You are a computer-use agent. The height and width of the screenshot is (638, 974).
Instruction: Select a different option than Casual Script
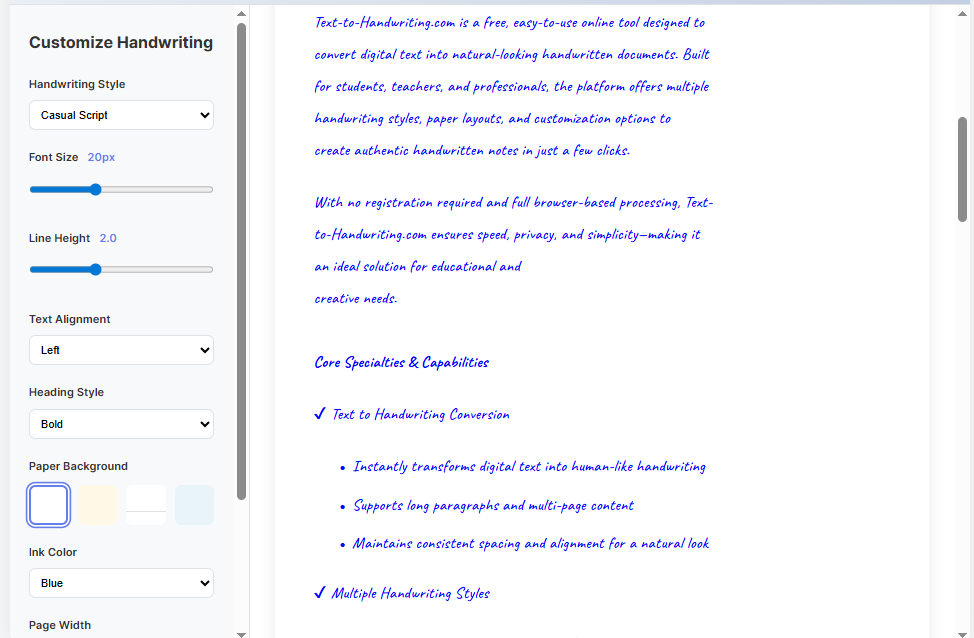click(120, 115)
